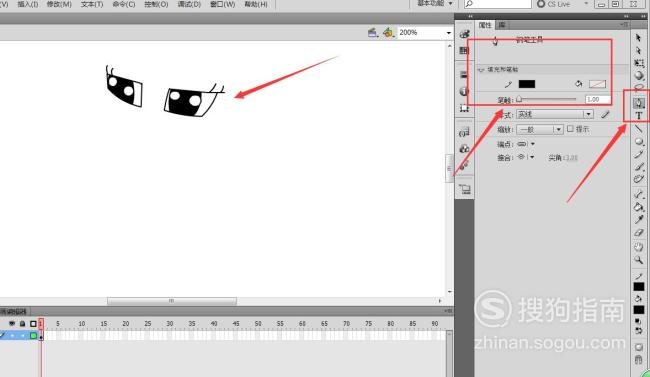
Task: Select the Deco tool
Action: point(639,179)
